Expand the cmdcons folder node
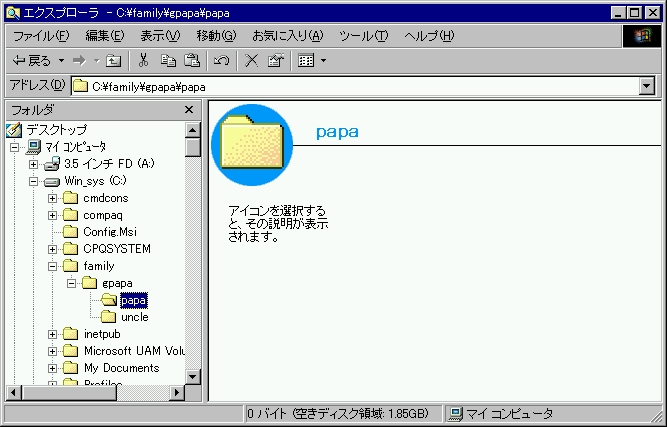The width and height of the screenshot is (667, 427). 53,198
